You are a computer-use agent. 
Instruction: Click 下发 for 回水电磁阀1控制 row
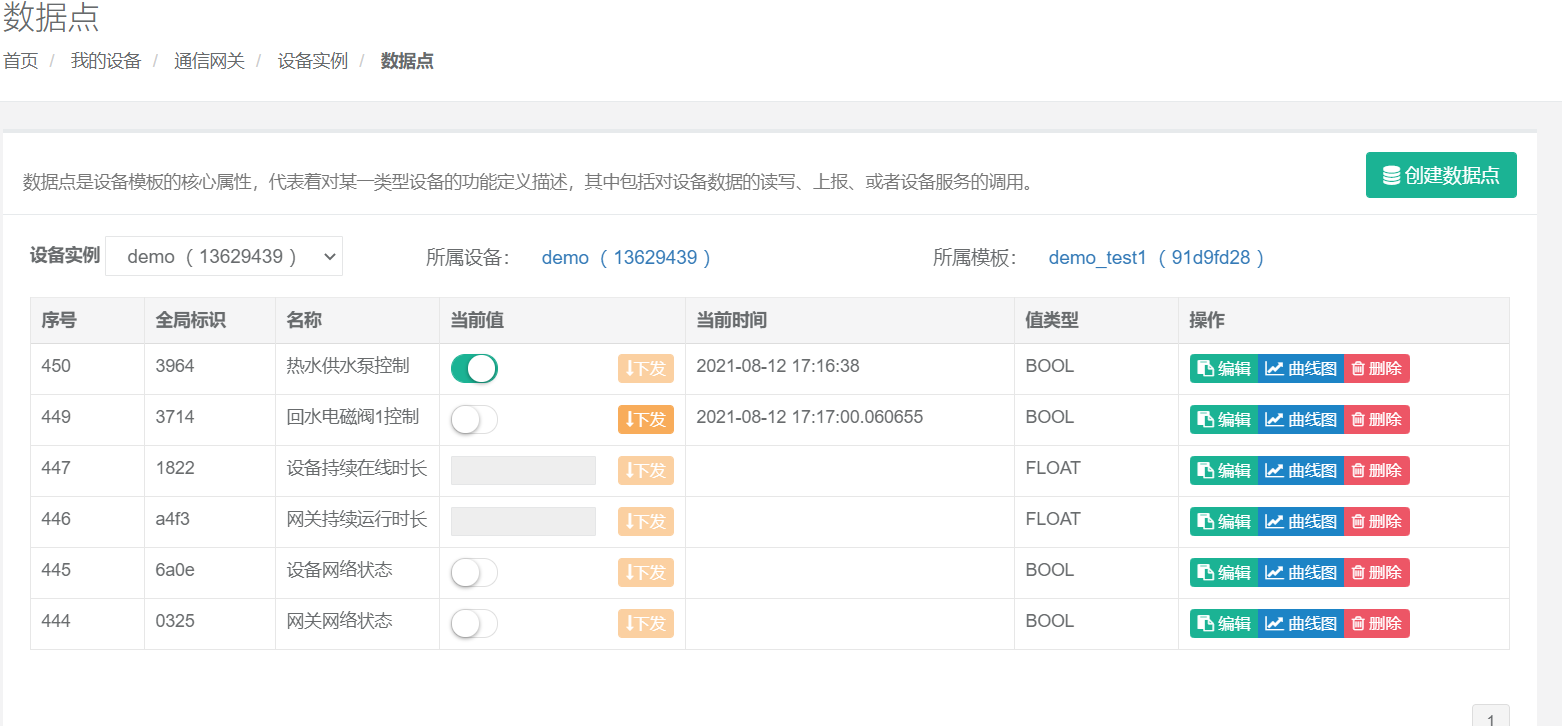pos(646,419)
